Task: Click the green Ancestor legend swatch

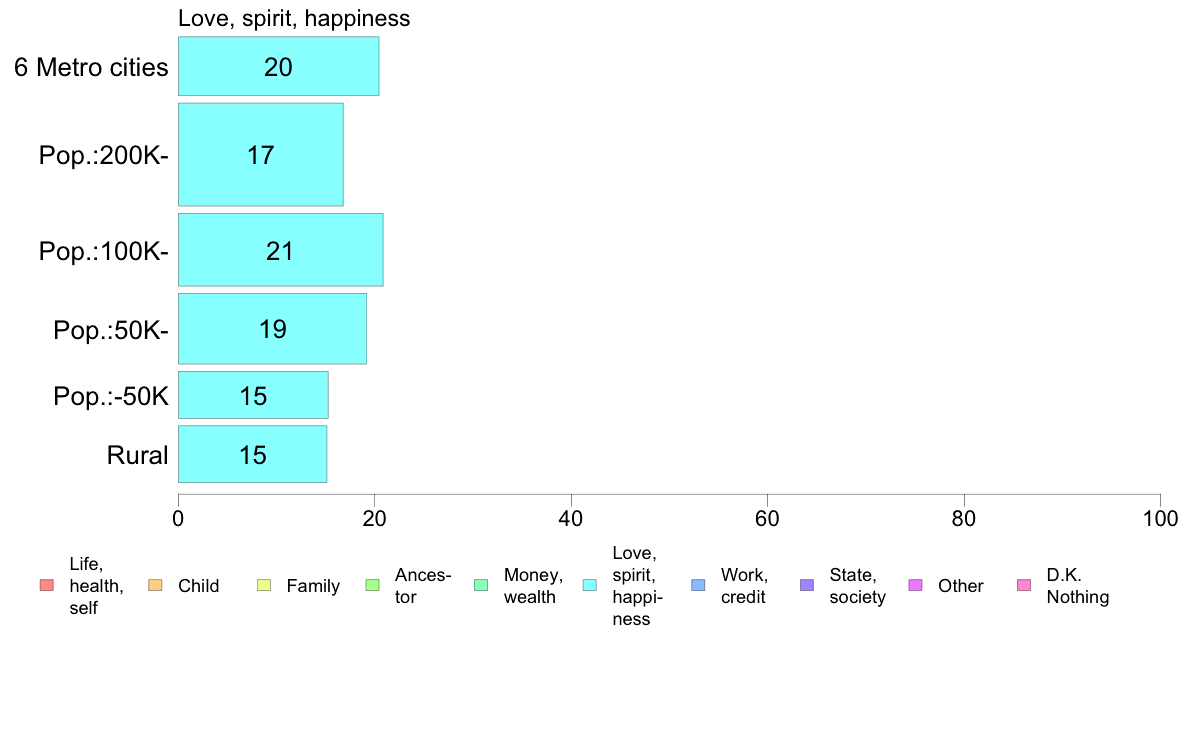Action: tap(372, 585)
